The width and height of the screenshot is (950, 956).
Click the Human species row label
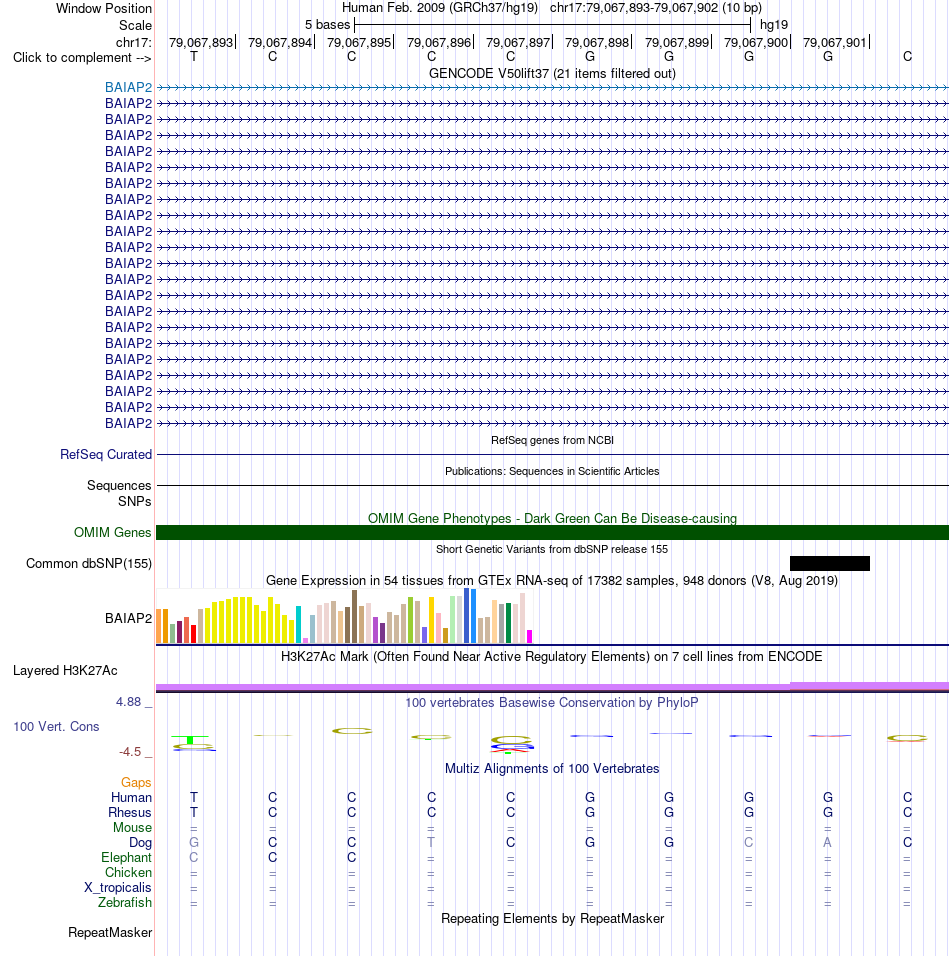click(x=131, y=797)
